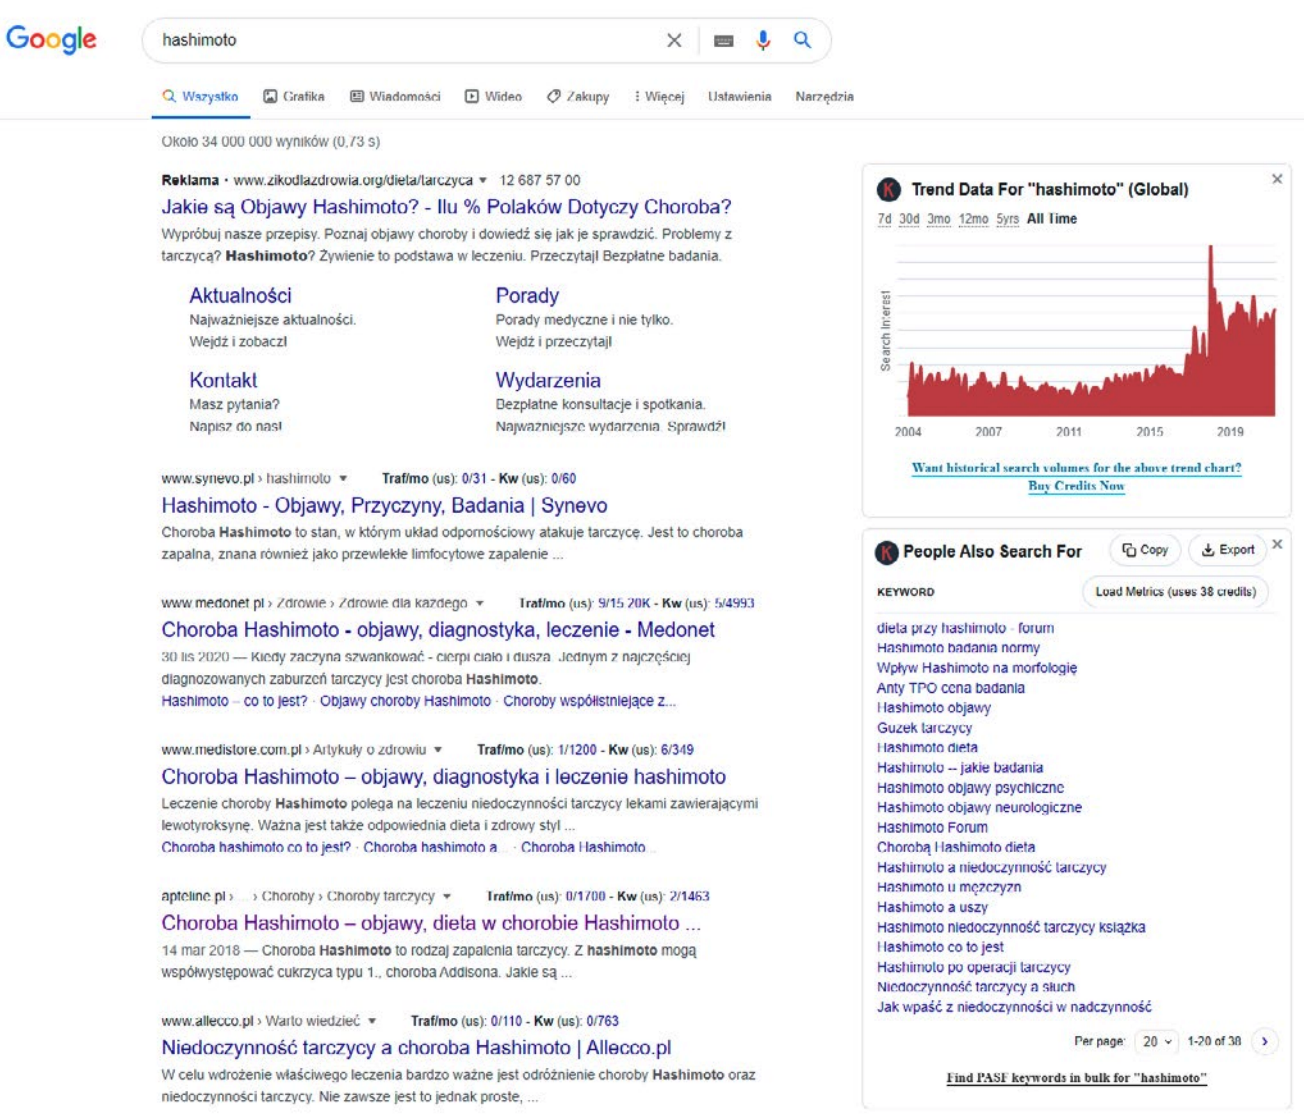The image size is (1304, 1116).
Task: Switch to the Wideo tab
Action: pyautogui.click(x=493, y=97)
